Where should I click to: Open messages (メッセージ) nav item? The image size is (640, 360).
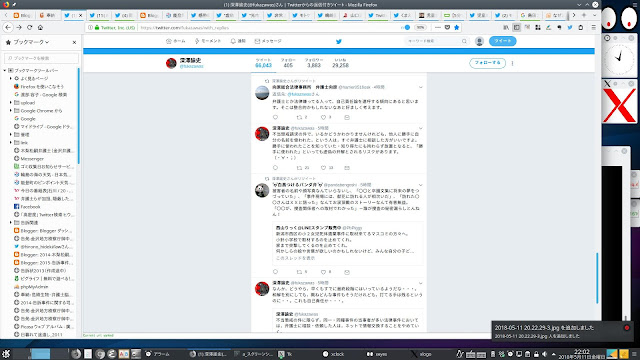[268, 41]
